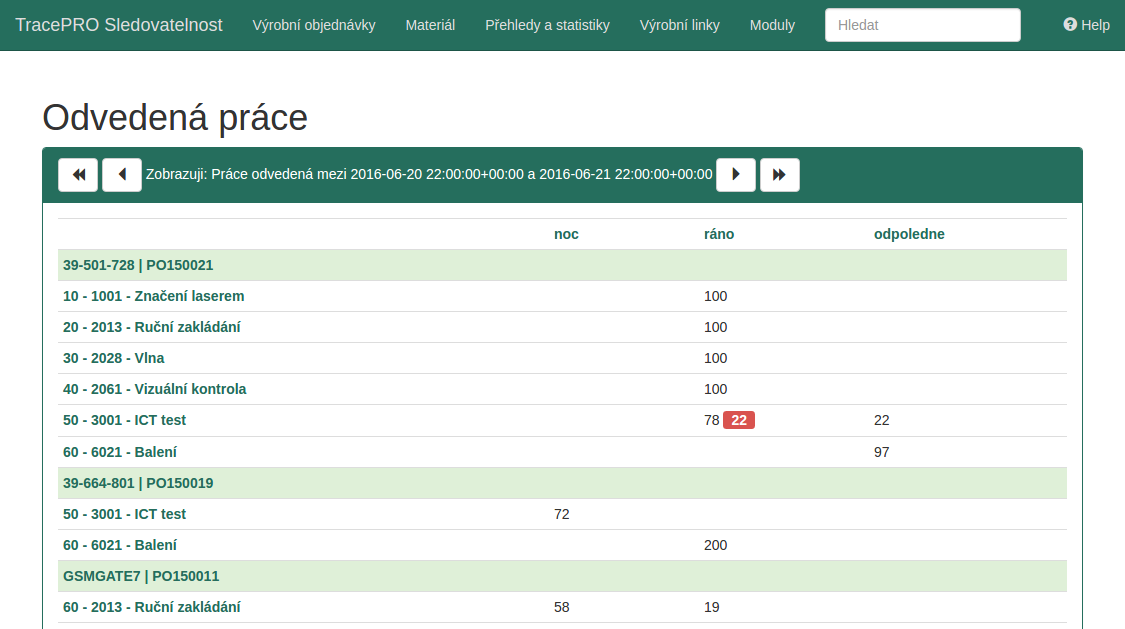Click the Odvedená práce page heading
Image resolution: width=1125 pixels, height=629 pixels.
click(x=175, y=118)
